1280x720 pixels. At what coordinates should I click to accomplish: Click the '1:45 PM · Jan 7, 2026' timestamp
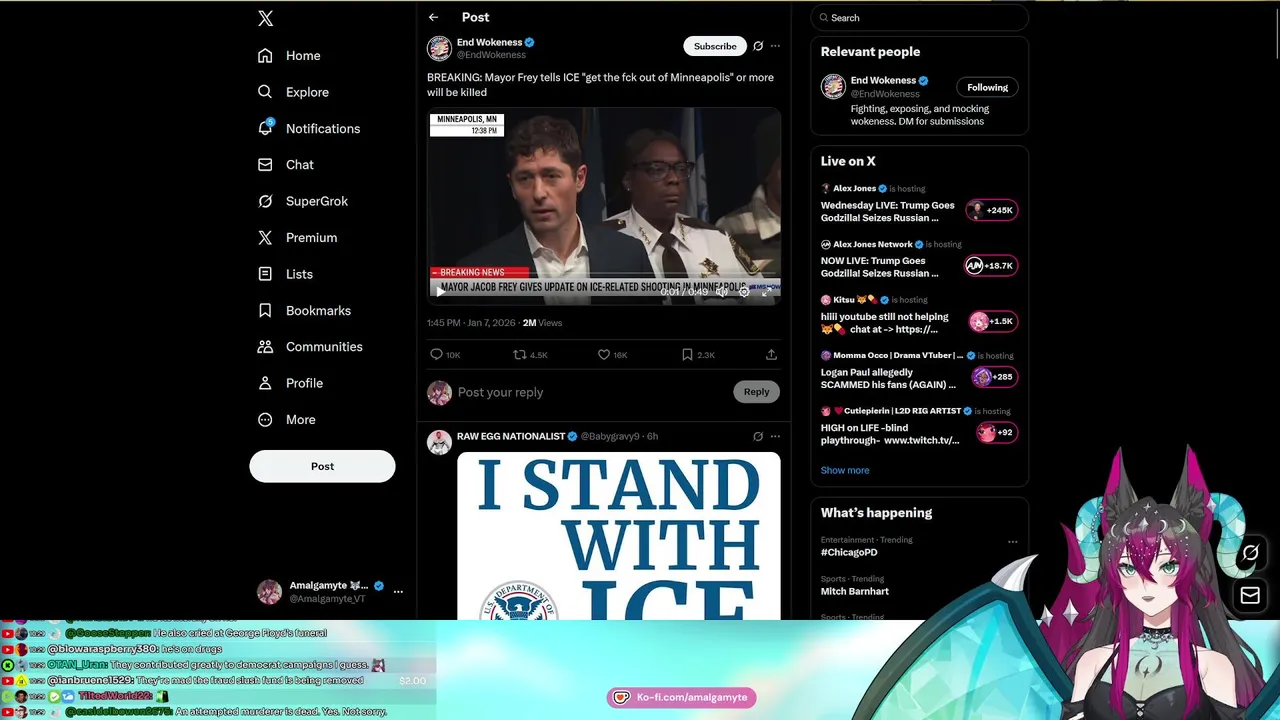[x=472, y=324]
